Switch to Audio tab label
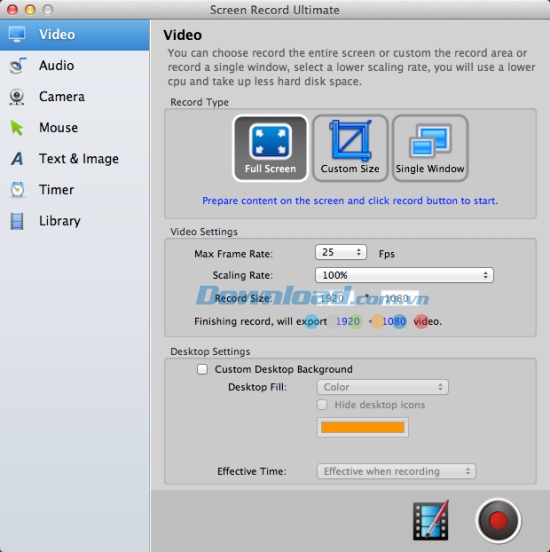Screen dimensions: 550x552 tap(57, 65)
